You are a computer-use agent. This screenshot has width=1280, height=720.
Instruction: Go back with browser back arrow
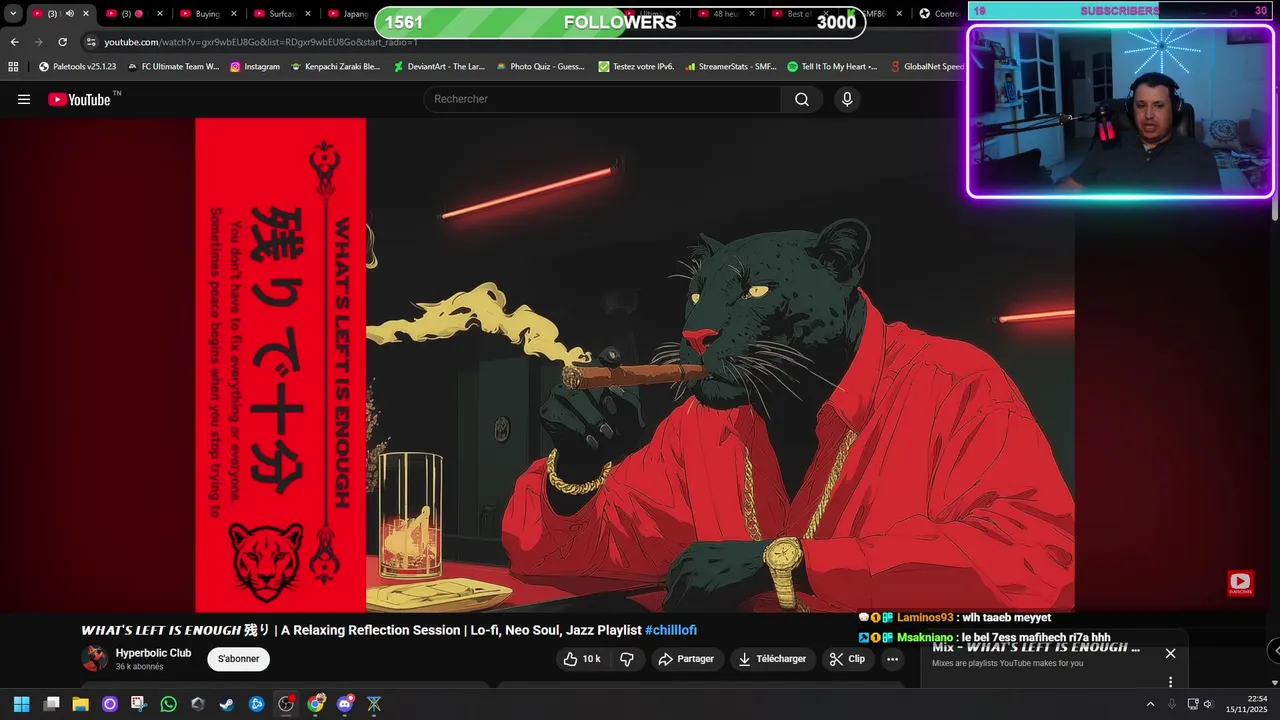pos(14,42)
